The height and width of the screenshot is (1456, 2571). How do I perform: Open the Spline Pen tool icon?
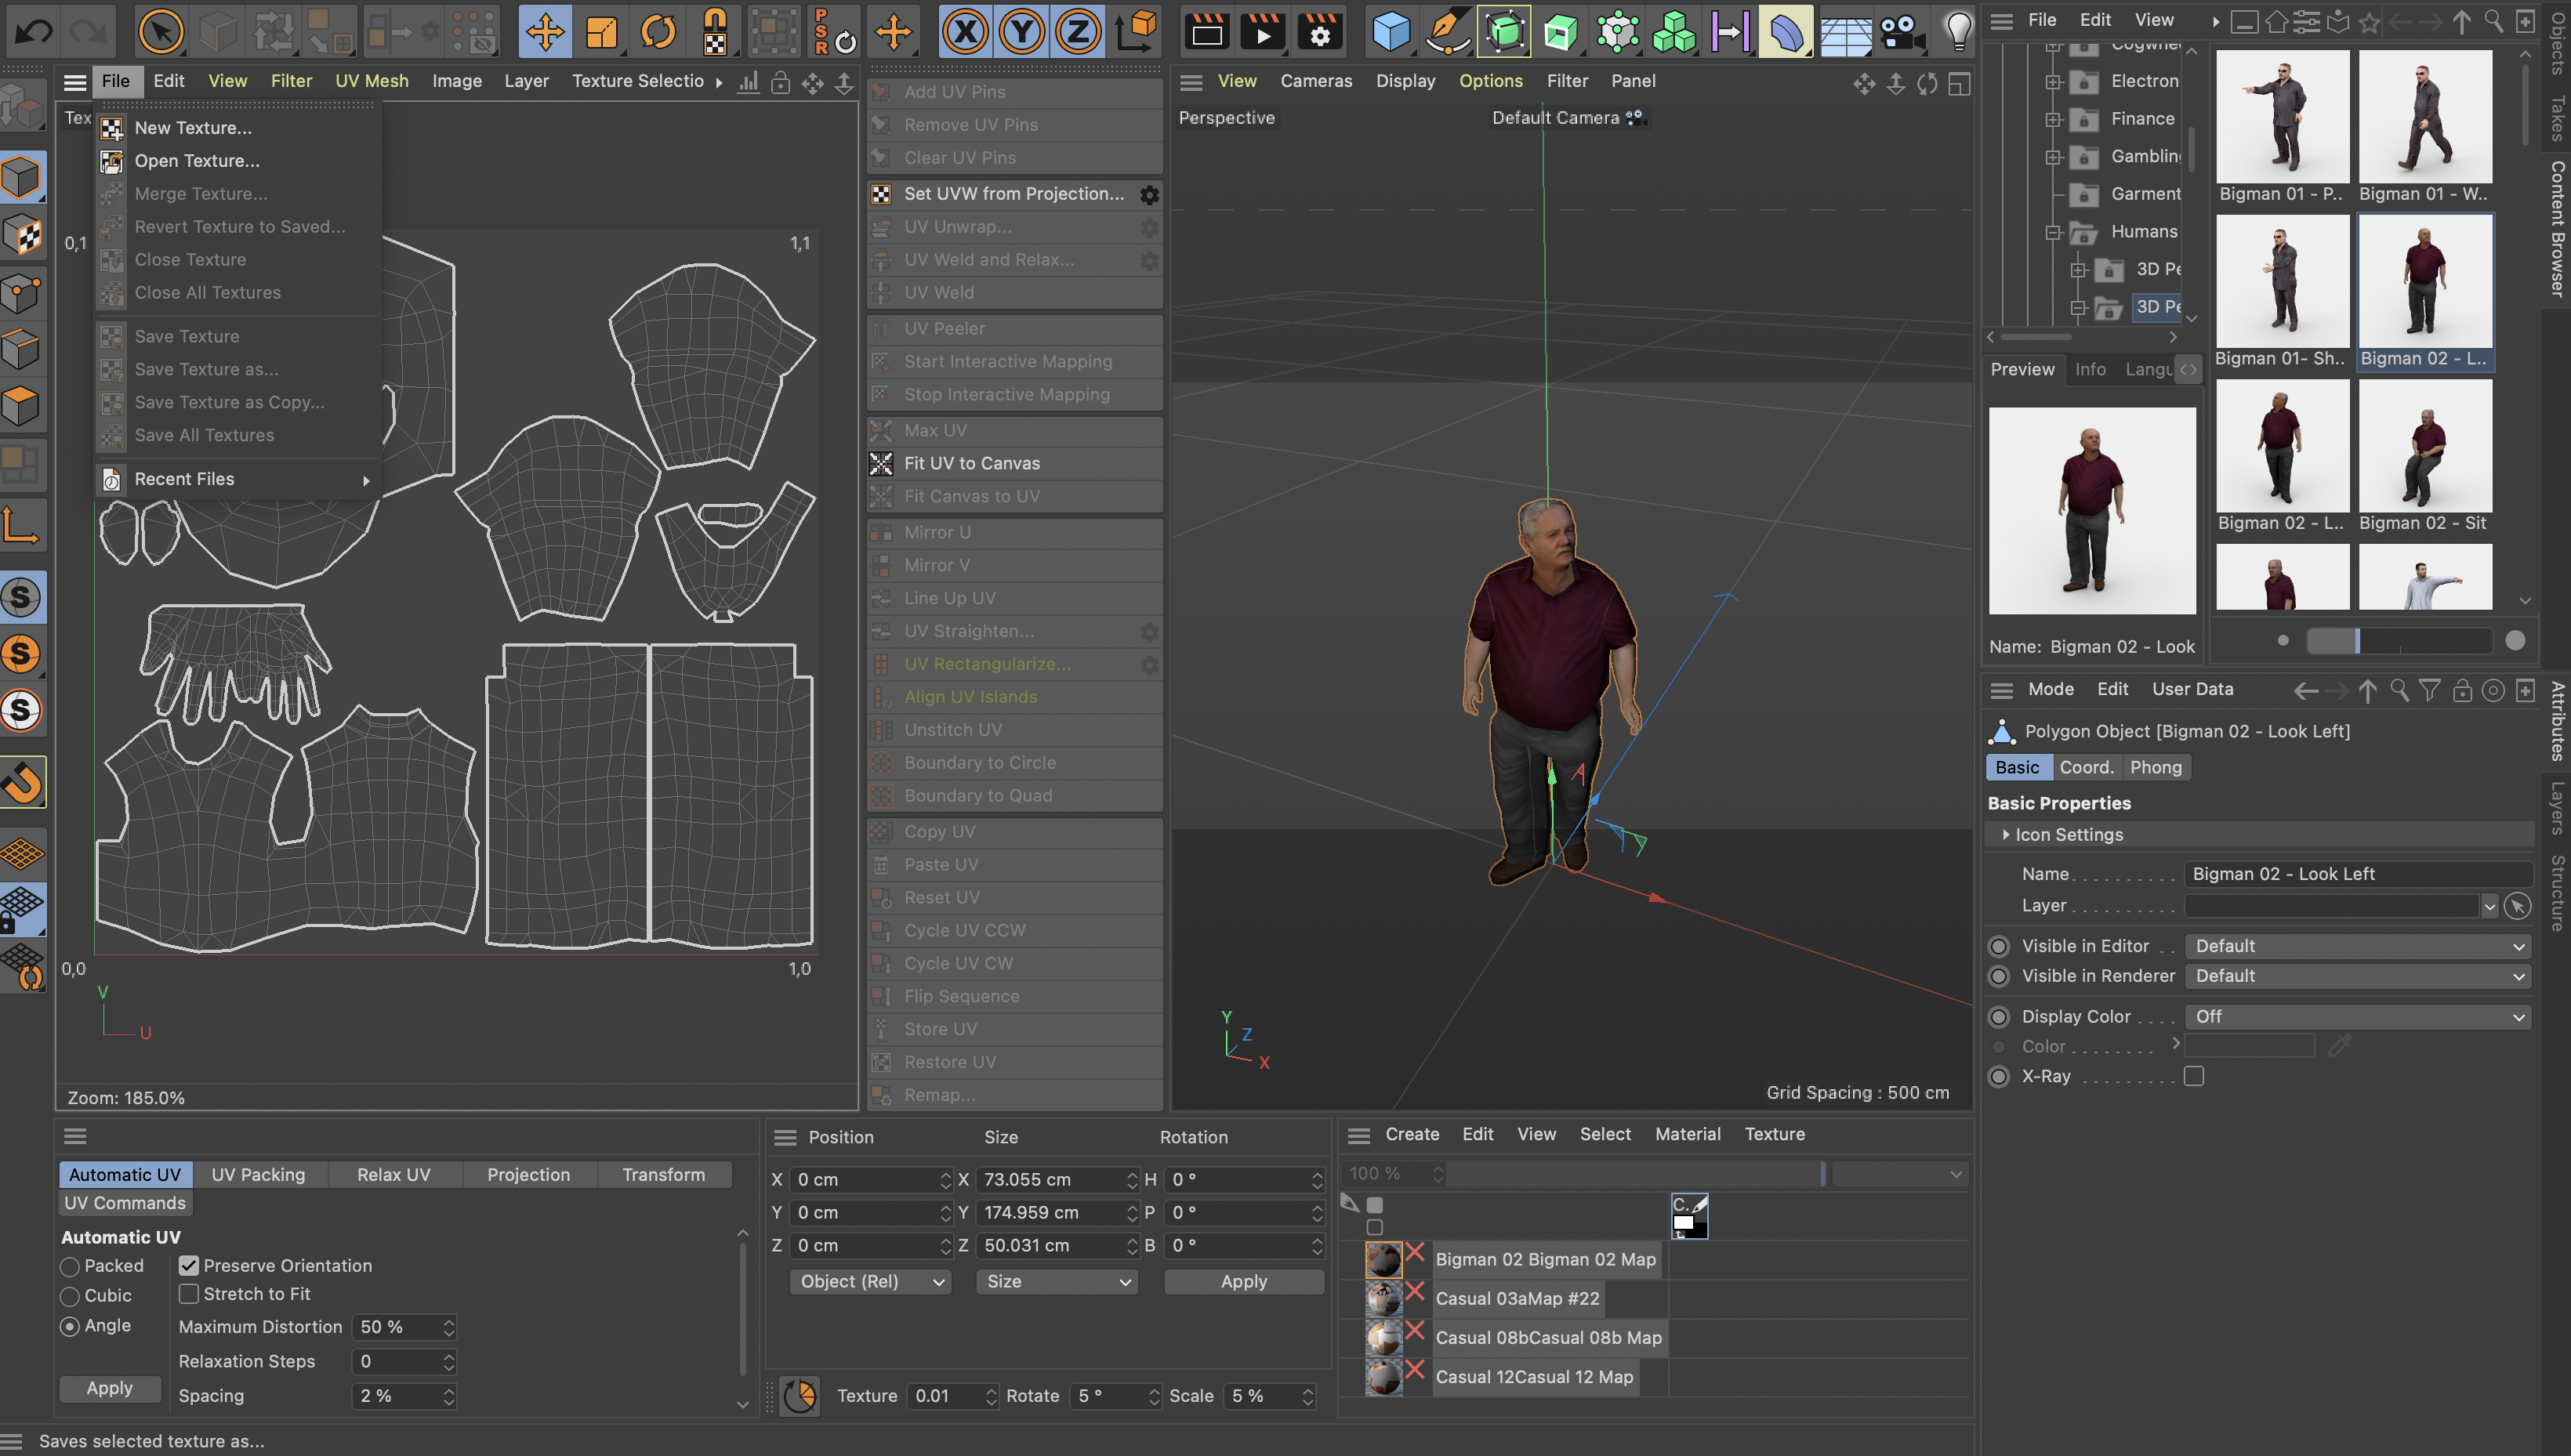pos(1447,31)
